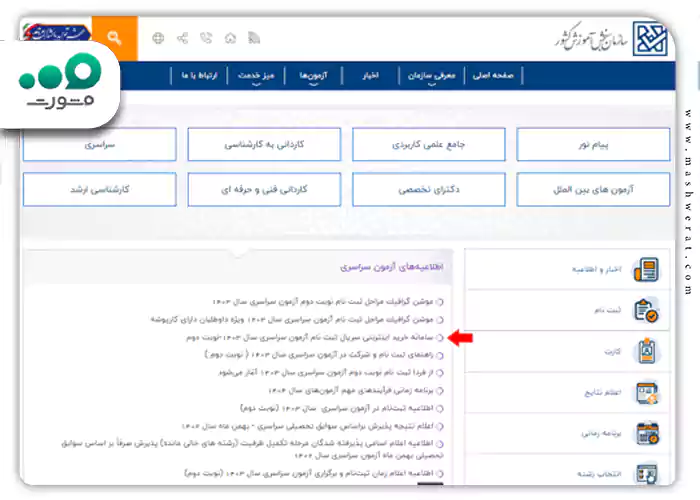The height and width of the screenshot is (500, 700).
Task: Click the RSS feed icon in header
Action: [254, 38]
